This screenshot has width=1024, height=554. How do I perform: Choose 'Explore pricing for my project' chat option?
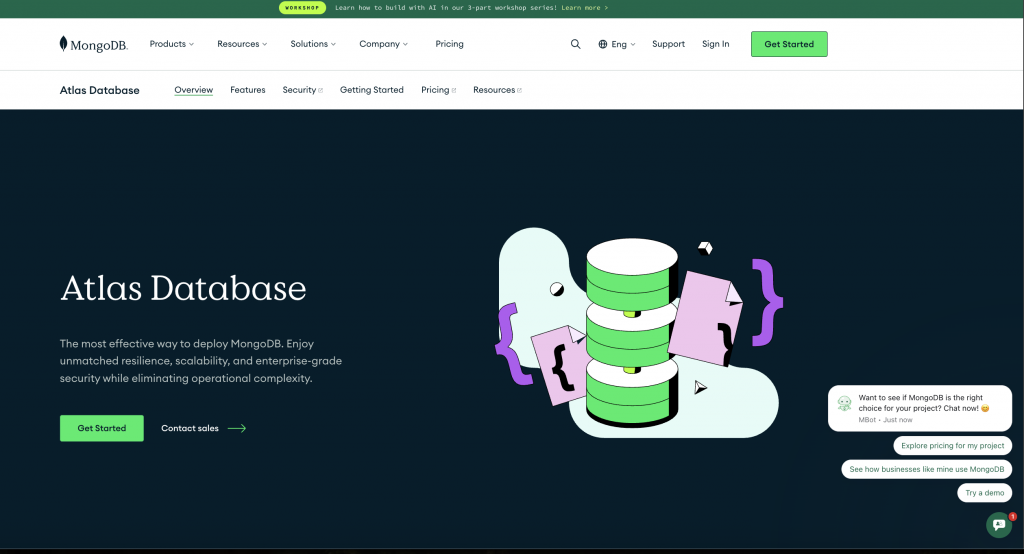[952, 446]
